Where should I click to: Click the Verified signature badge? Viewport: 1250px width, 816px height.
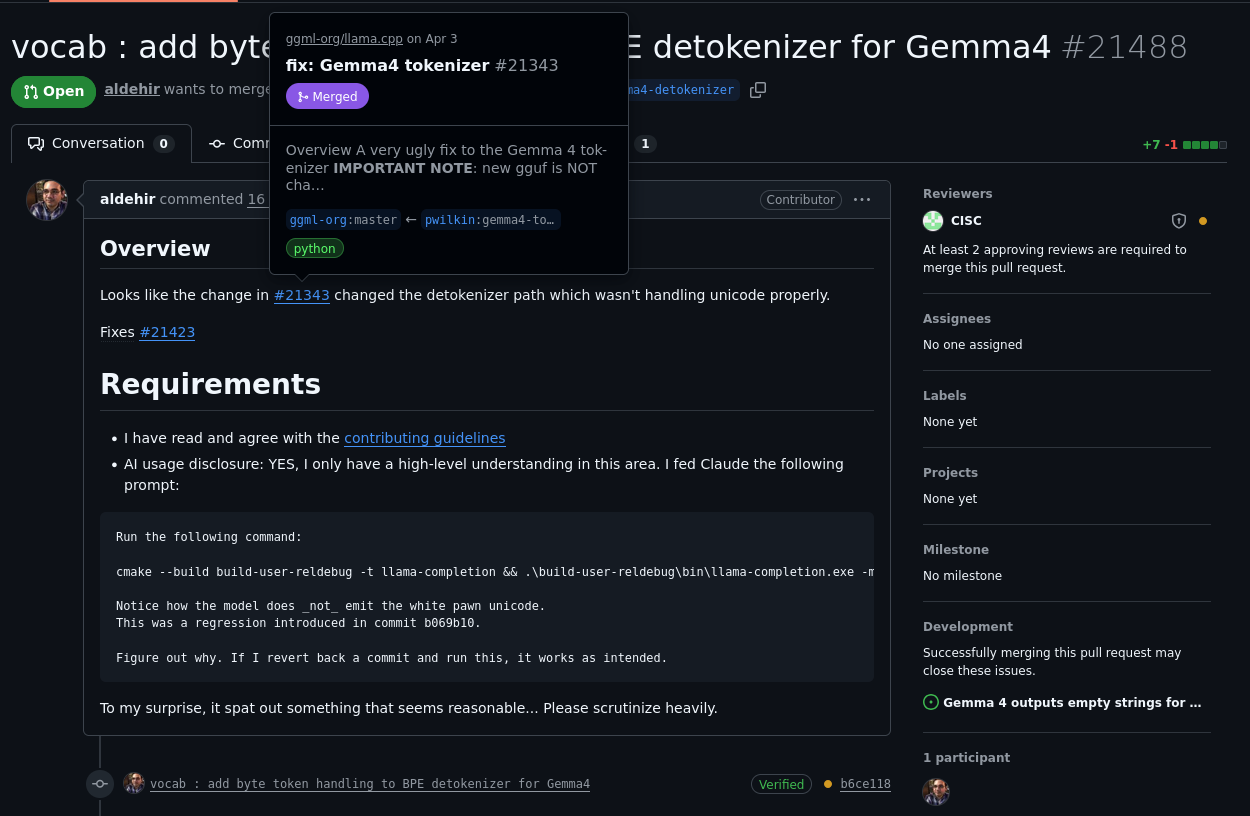click(781, 784)
